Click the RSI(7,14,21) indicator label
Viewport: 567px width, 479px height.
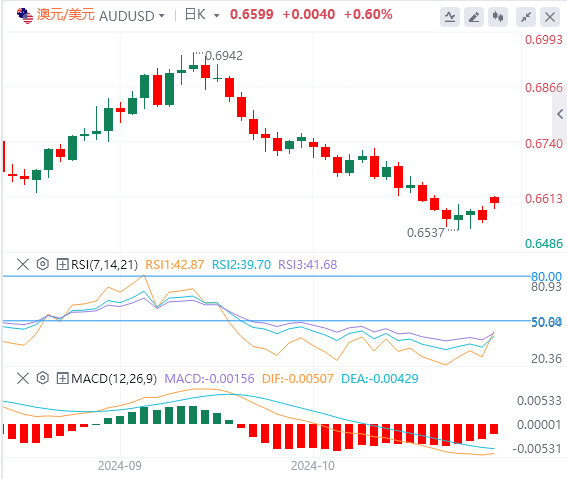coord(105,265)
